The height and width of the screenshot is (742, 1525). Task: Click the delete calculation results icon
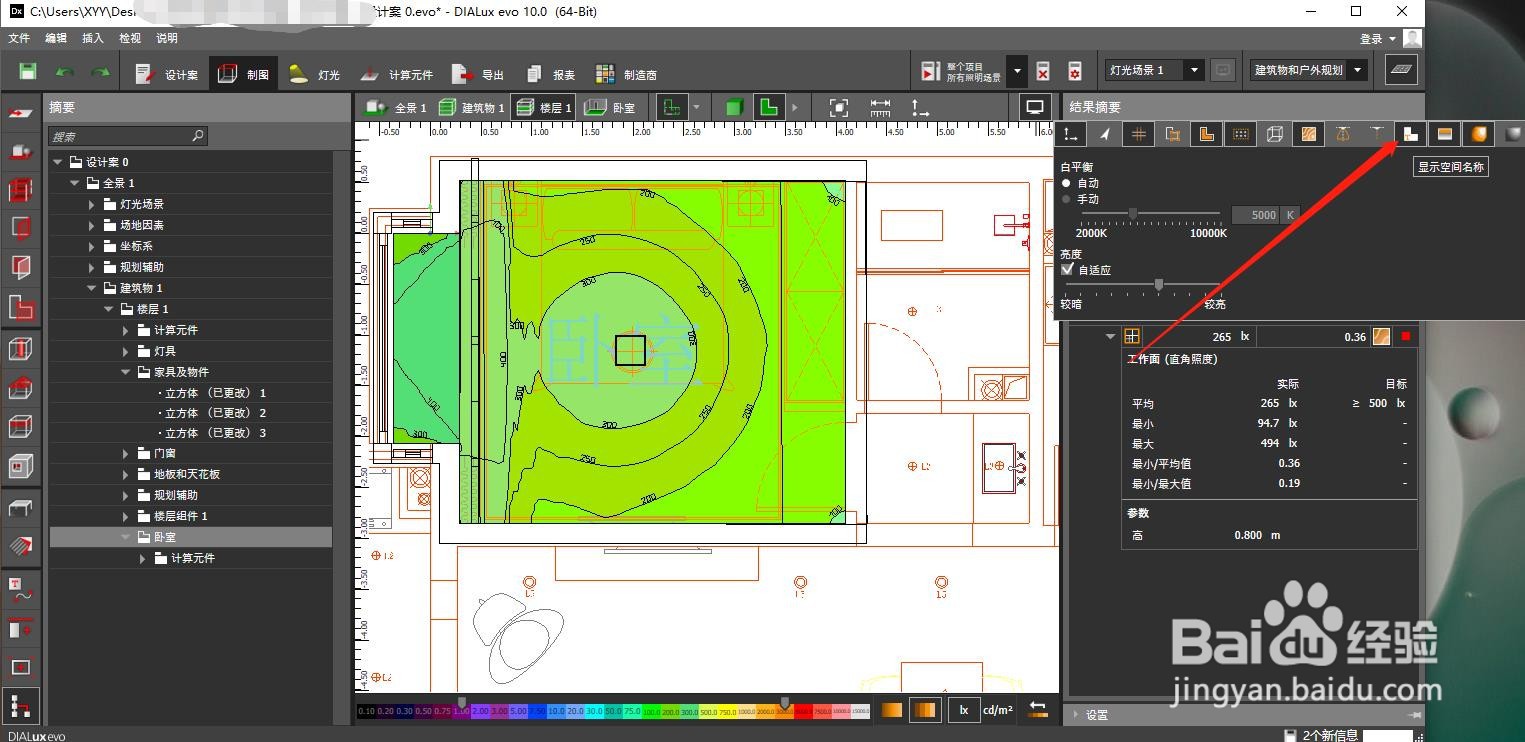(1043, 71)
